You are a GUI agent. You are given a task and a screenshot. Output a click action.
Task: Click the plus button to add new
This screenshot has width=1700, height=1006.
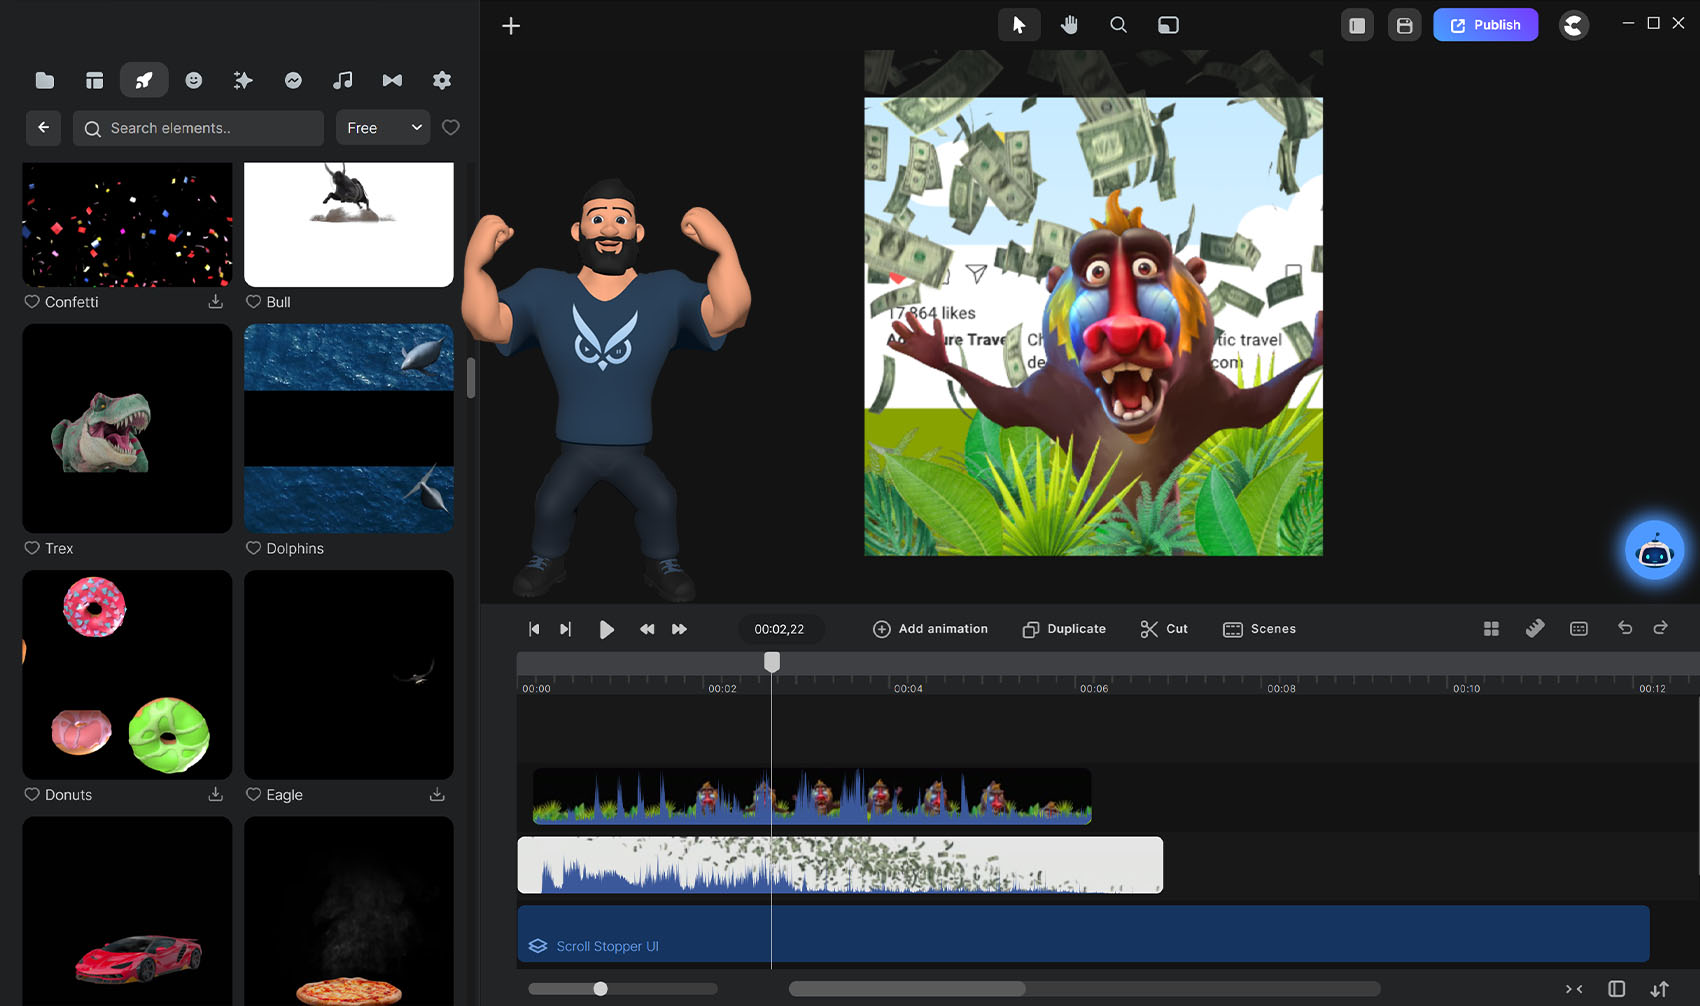tap(511, 26)
